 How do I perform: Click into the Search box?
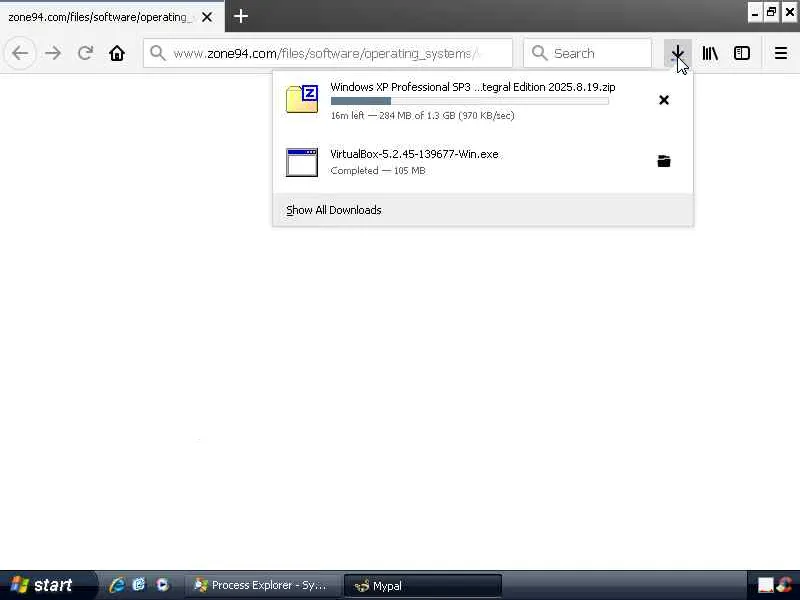[x=587, y=53]
